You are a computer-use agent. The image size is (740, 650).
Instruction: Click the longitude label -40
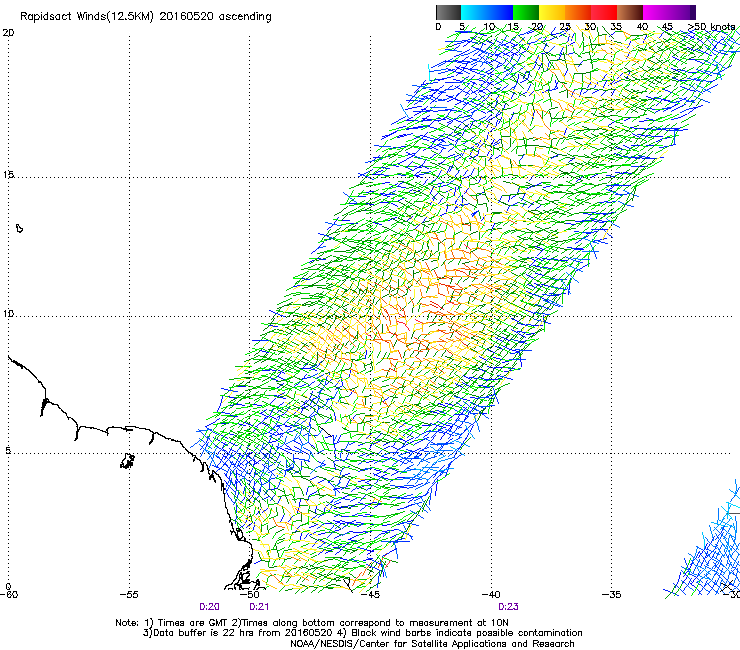(x=491, y=594)
